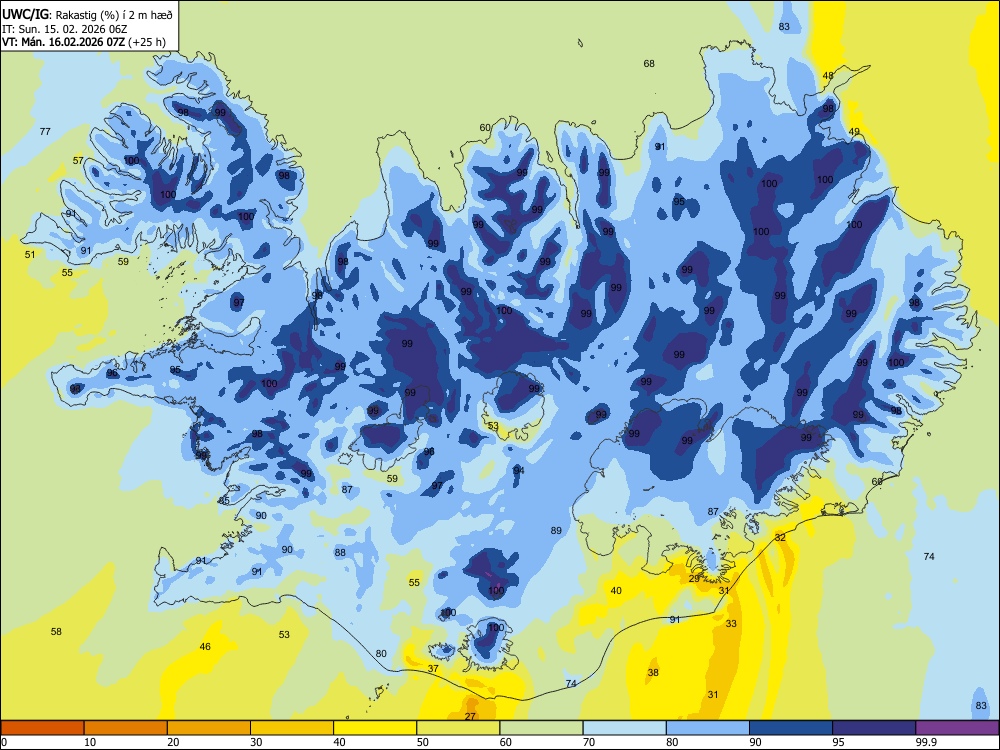This screenshot has width=1000, height=750.
Task: Click the humidity value '51' off the west coast
Action: [x=30, y=254]
